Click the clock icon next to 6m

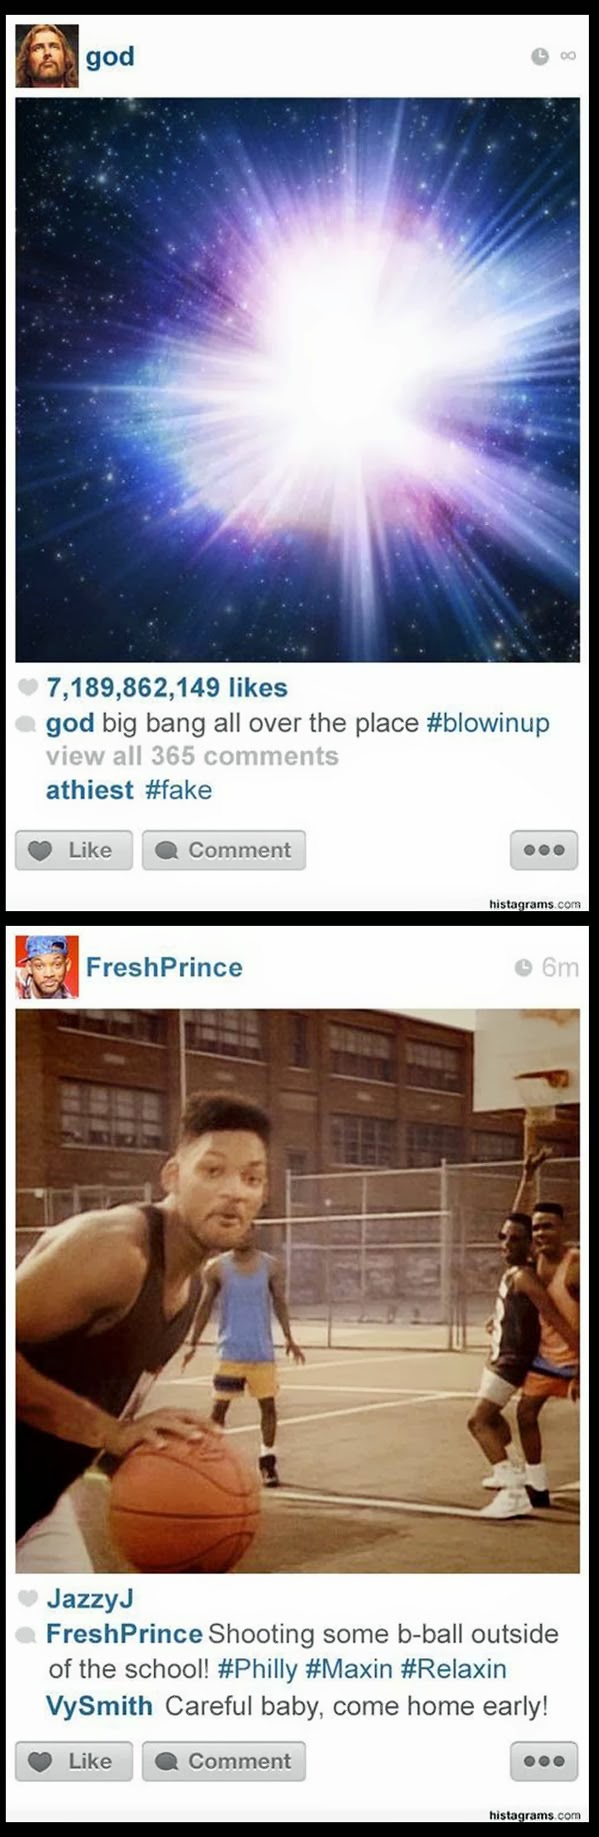click(523, 967)
